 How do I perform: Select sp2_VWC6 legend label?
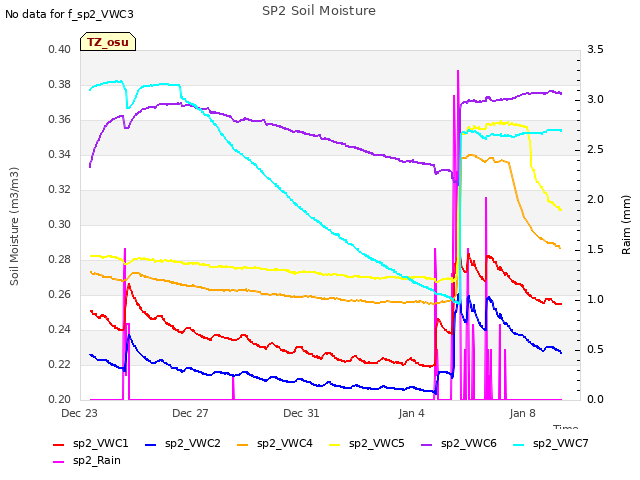469,443
